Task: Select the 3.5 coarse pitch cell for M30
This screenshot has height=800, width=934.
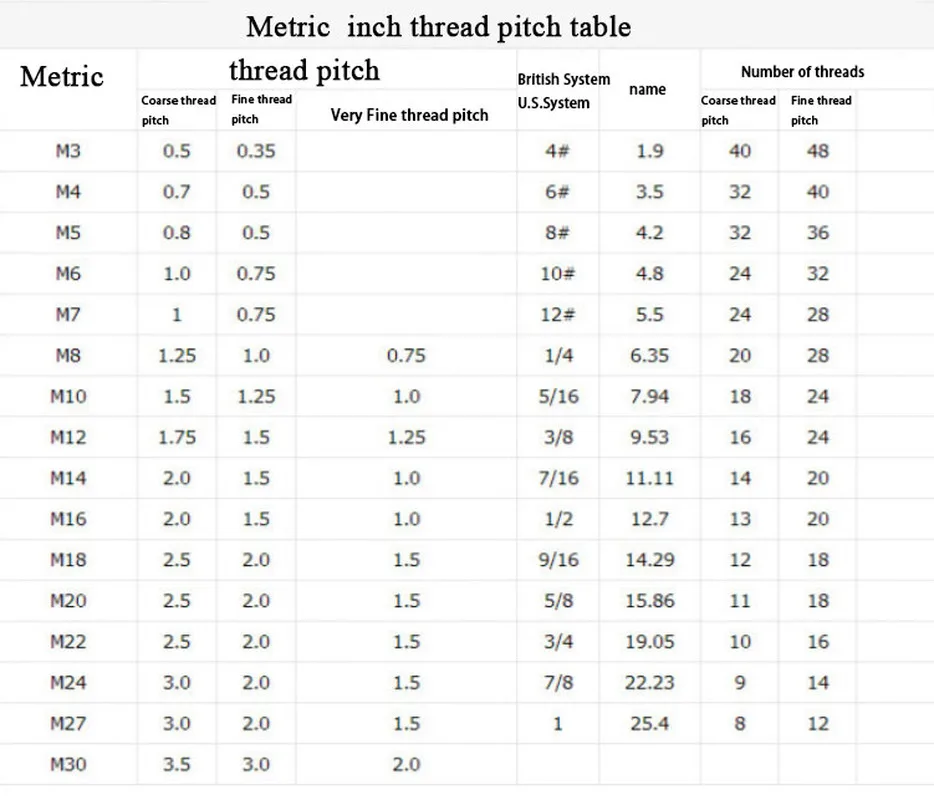Action: (176, 765)
